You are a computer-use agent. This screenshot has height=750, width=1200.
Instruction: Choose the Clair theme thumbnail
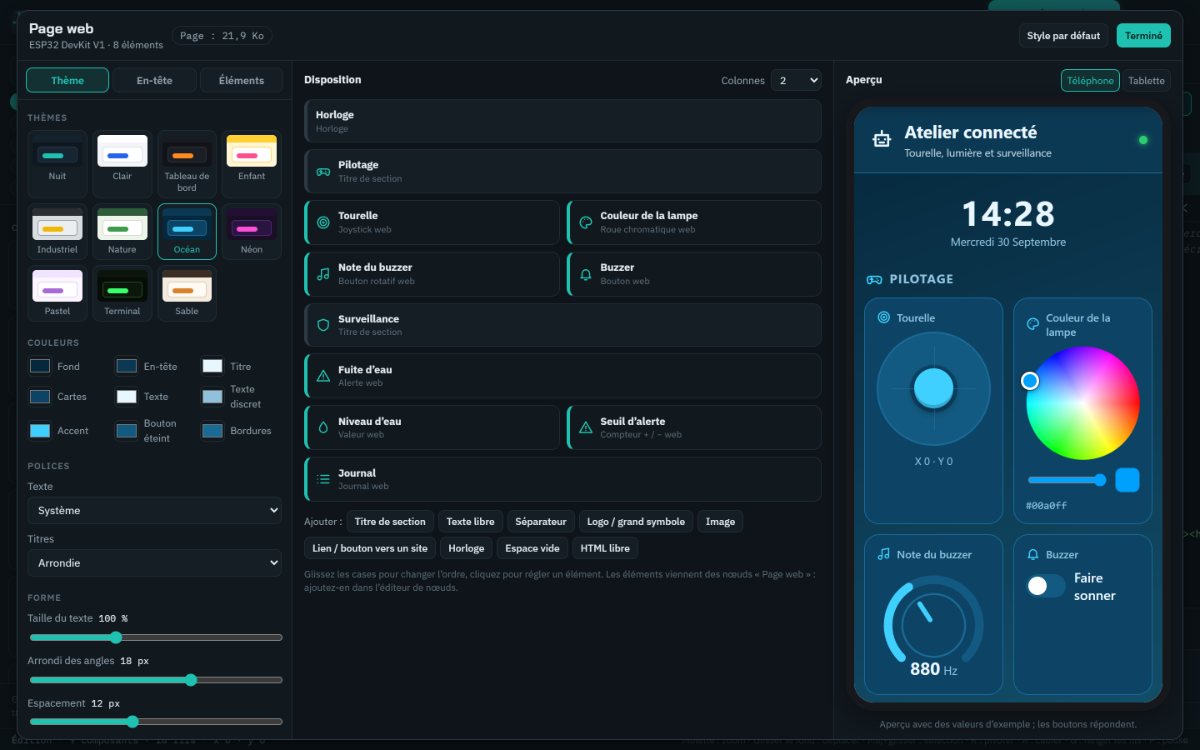pos(122,163)
